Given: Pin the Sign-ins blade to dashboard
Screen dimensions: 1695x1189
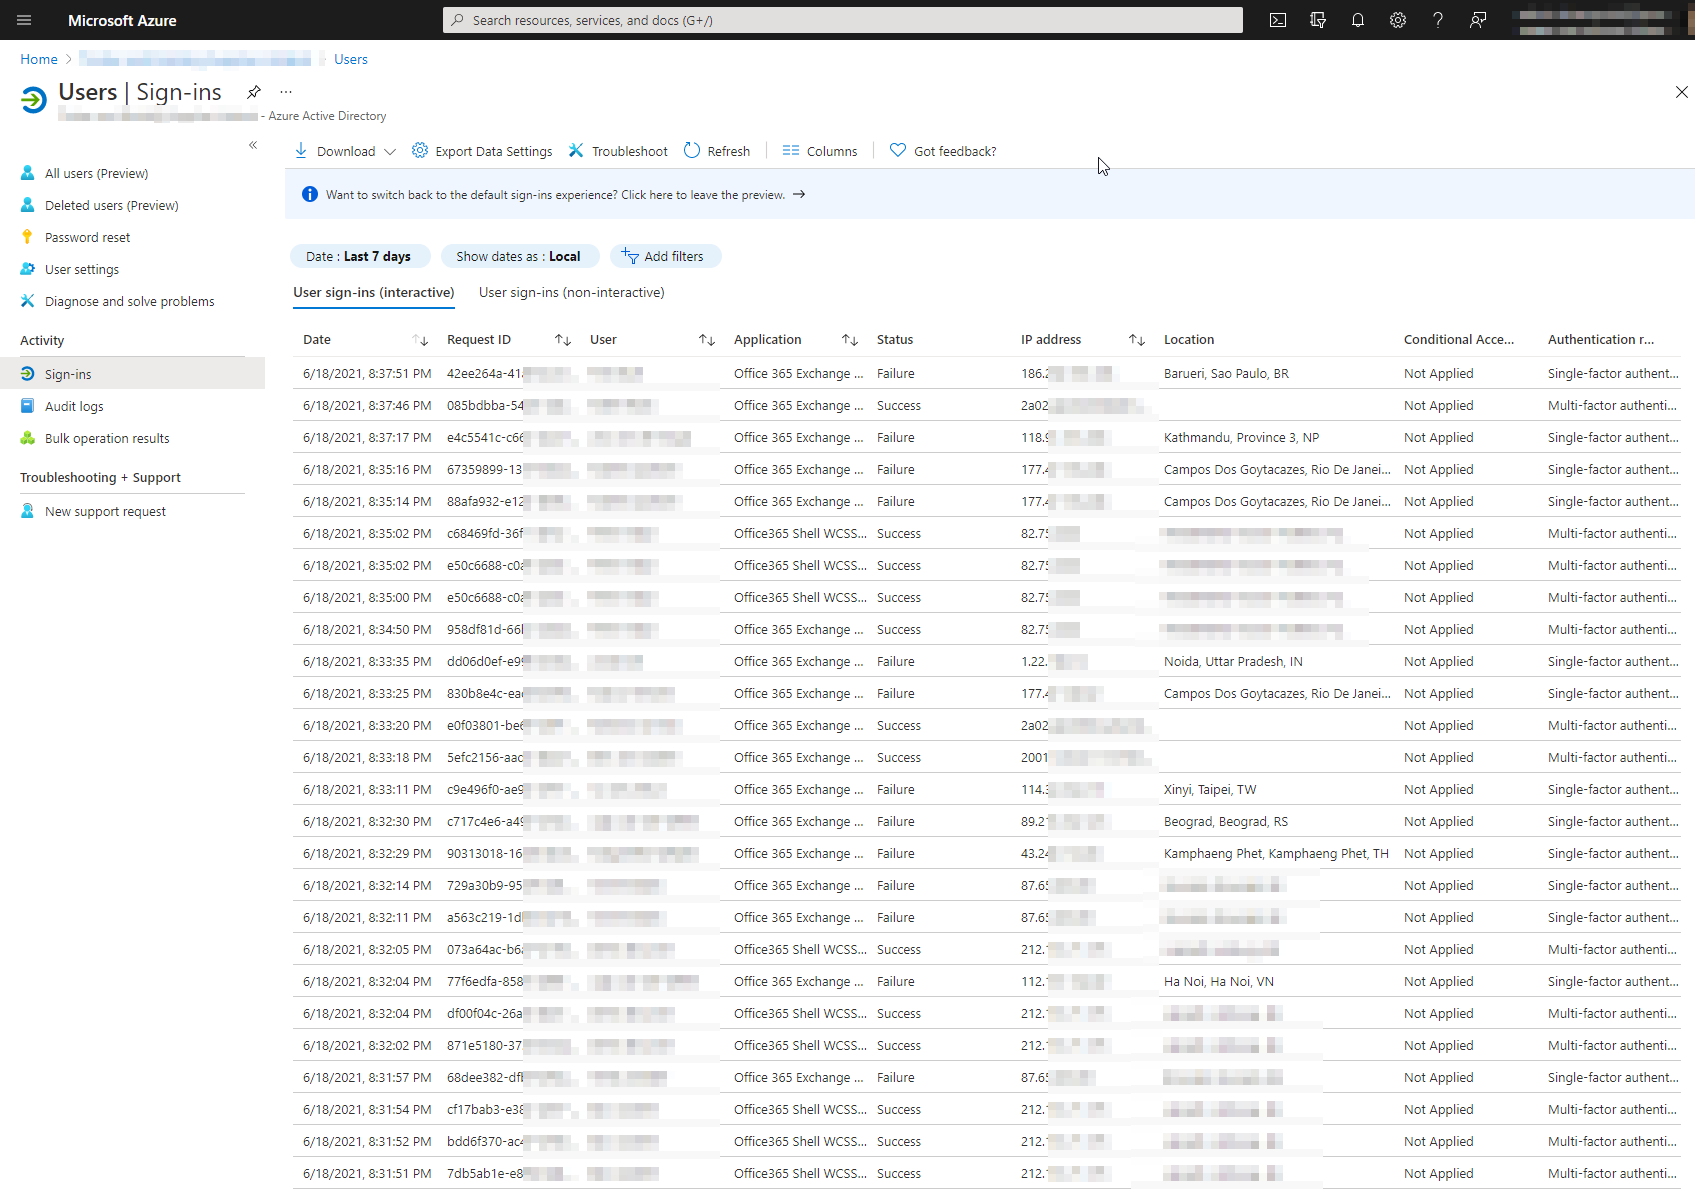Looking at the screenshot, I should tap(254, 92).
